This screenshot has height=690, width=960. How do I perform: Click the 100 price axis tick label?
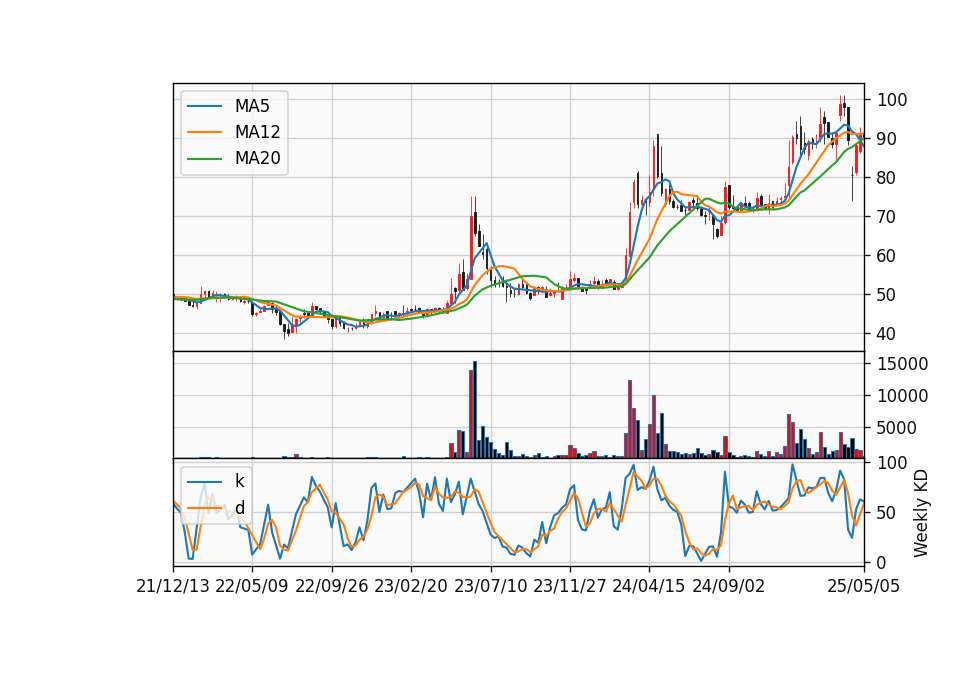coord(892,100)
